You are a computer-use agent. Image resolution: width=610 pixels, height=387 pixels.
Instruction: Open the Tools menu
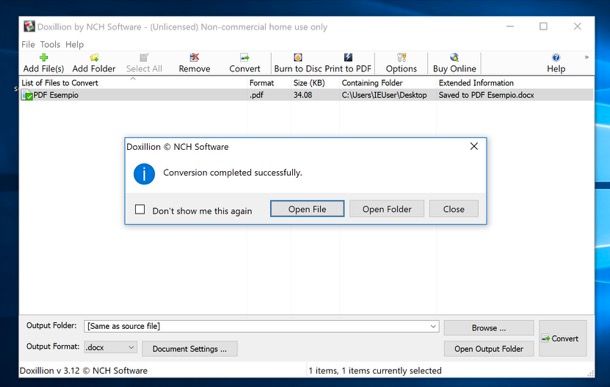tap(50, 44)
